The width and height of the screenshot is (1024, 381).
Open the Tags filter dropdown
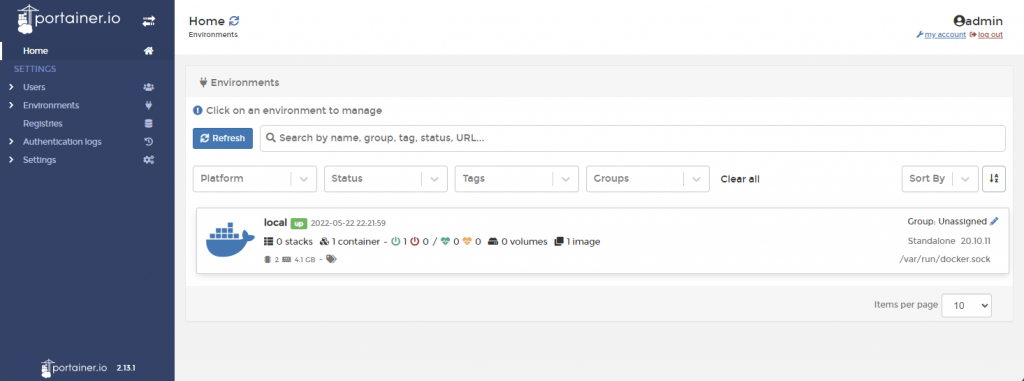517,178
